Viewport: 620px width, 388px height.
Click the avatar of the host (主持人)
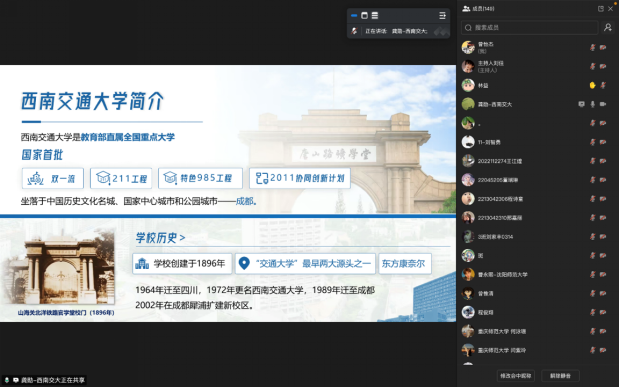[468, 66]
